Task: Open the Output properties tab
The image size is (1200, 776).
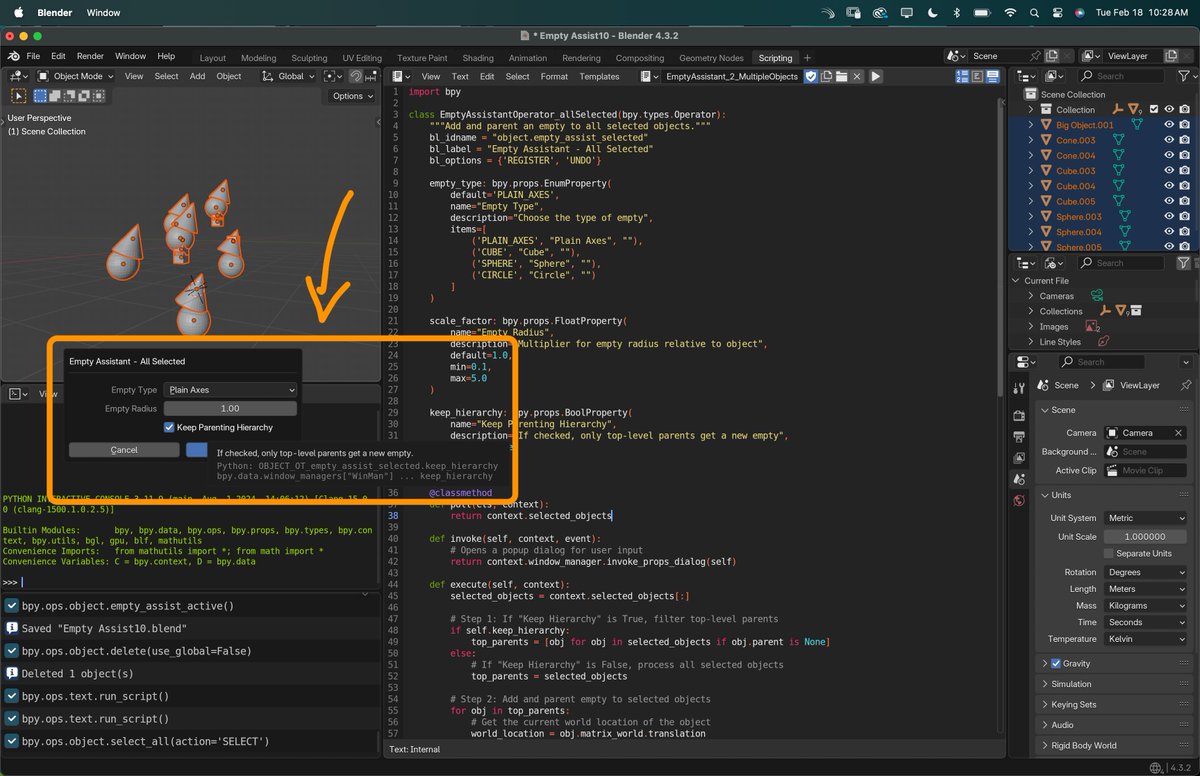Action: click(x=1019, y=436)
